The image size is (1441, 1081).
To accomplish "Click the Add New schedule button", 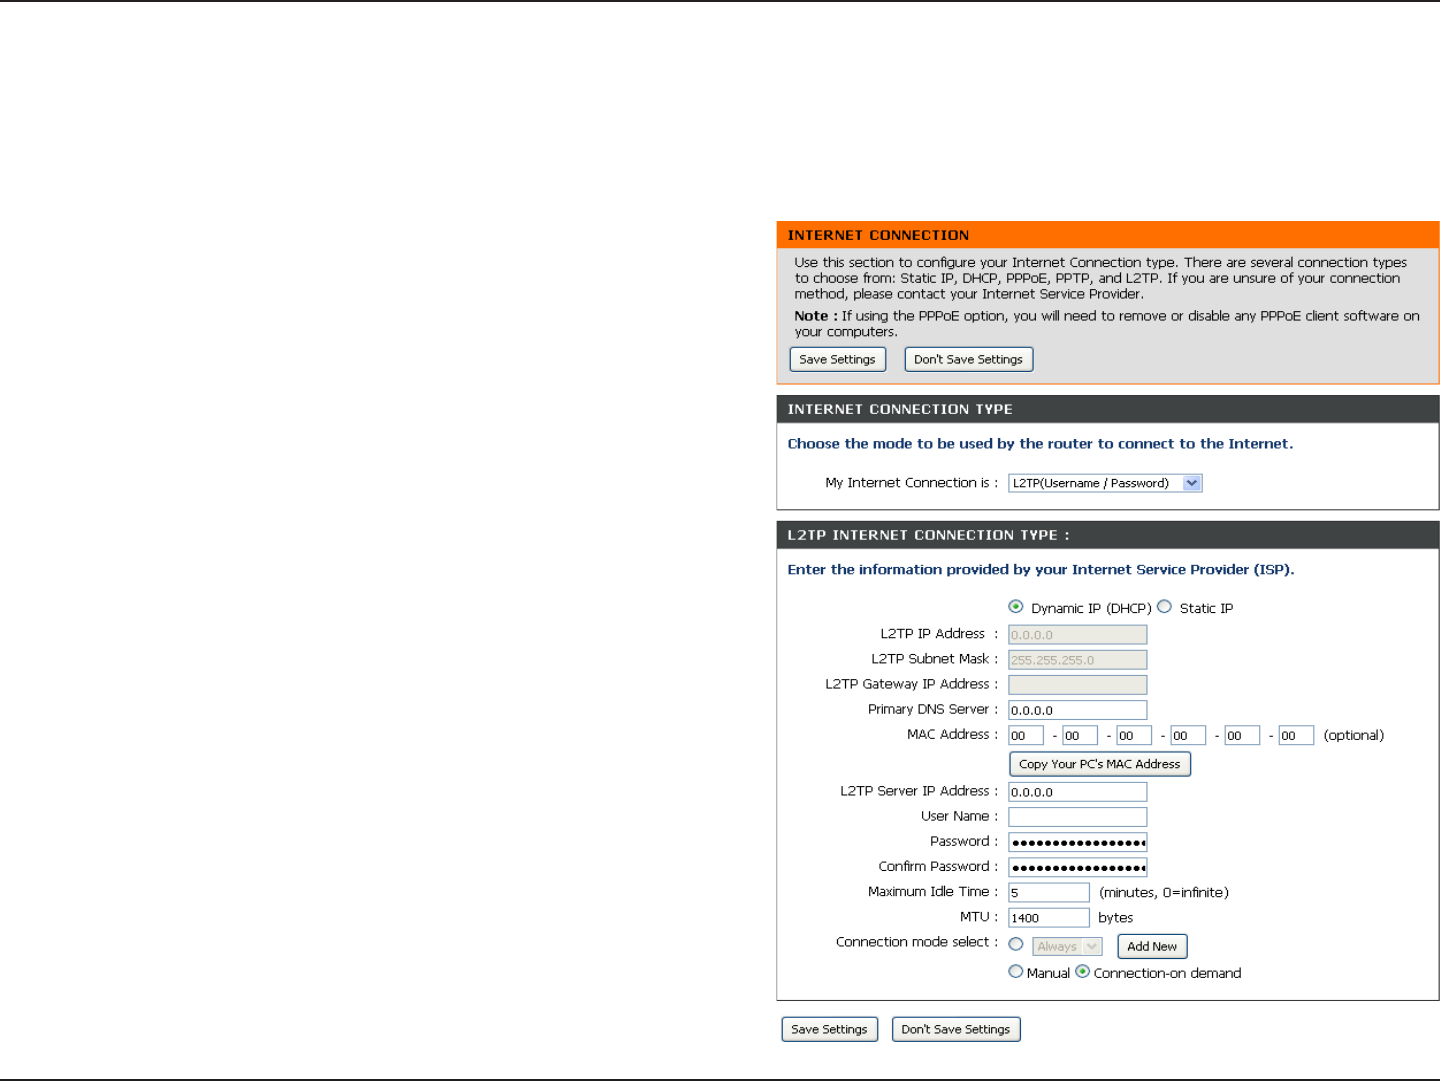I will [x=1152, y=946].
